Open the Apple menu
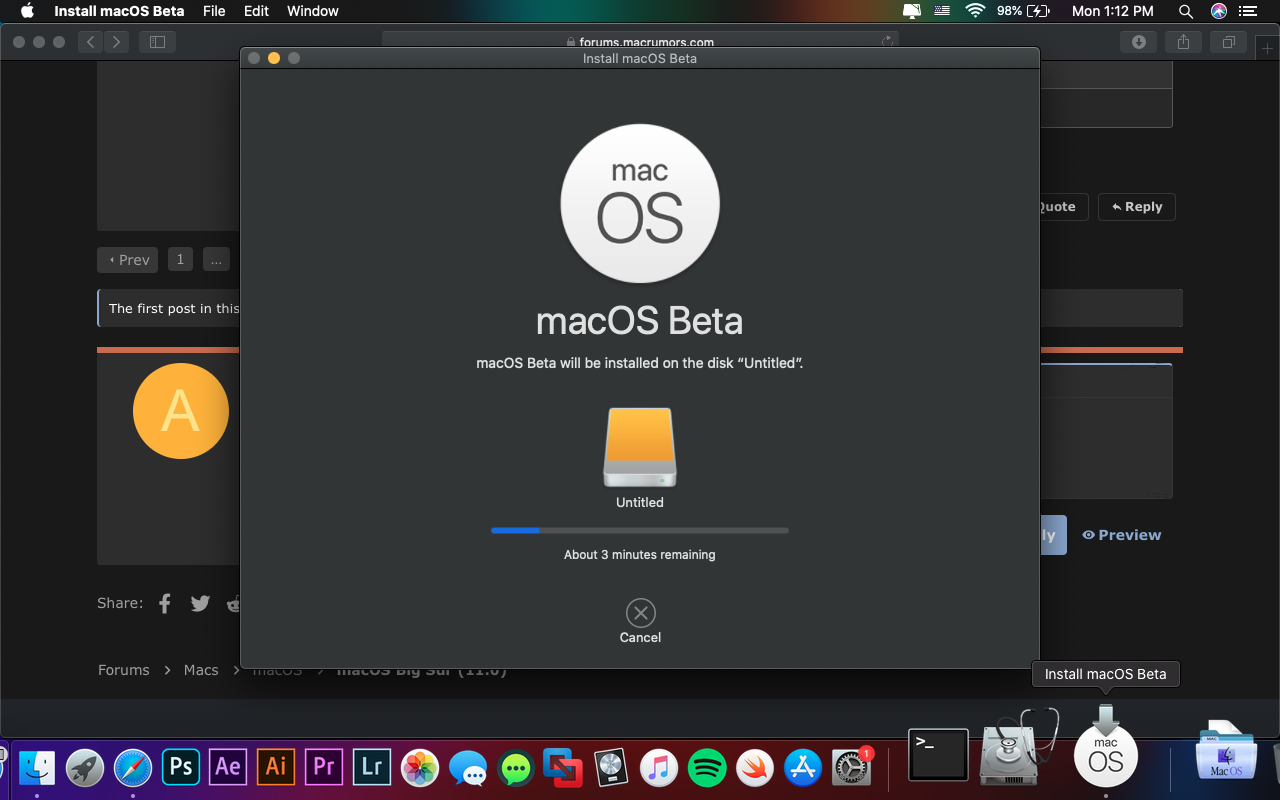This screenshot has width=1280, height=800. [x=27, y=11]
